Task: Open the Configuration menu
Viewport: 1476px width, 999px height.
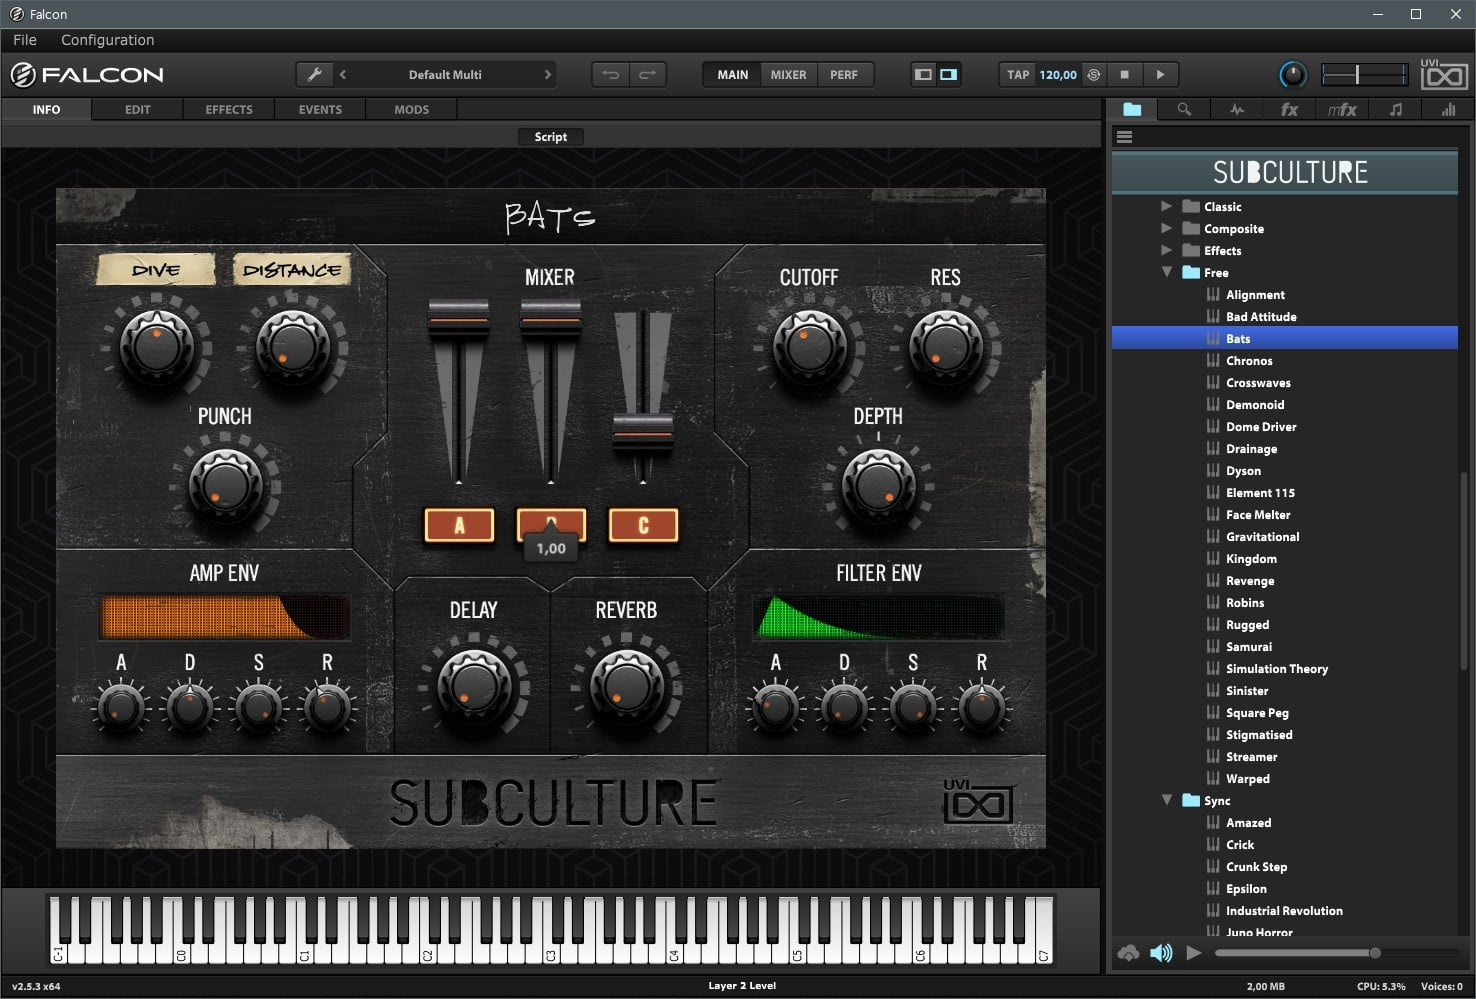Action: coord(108,40)
